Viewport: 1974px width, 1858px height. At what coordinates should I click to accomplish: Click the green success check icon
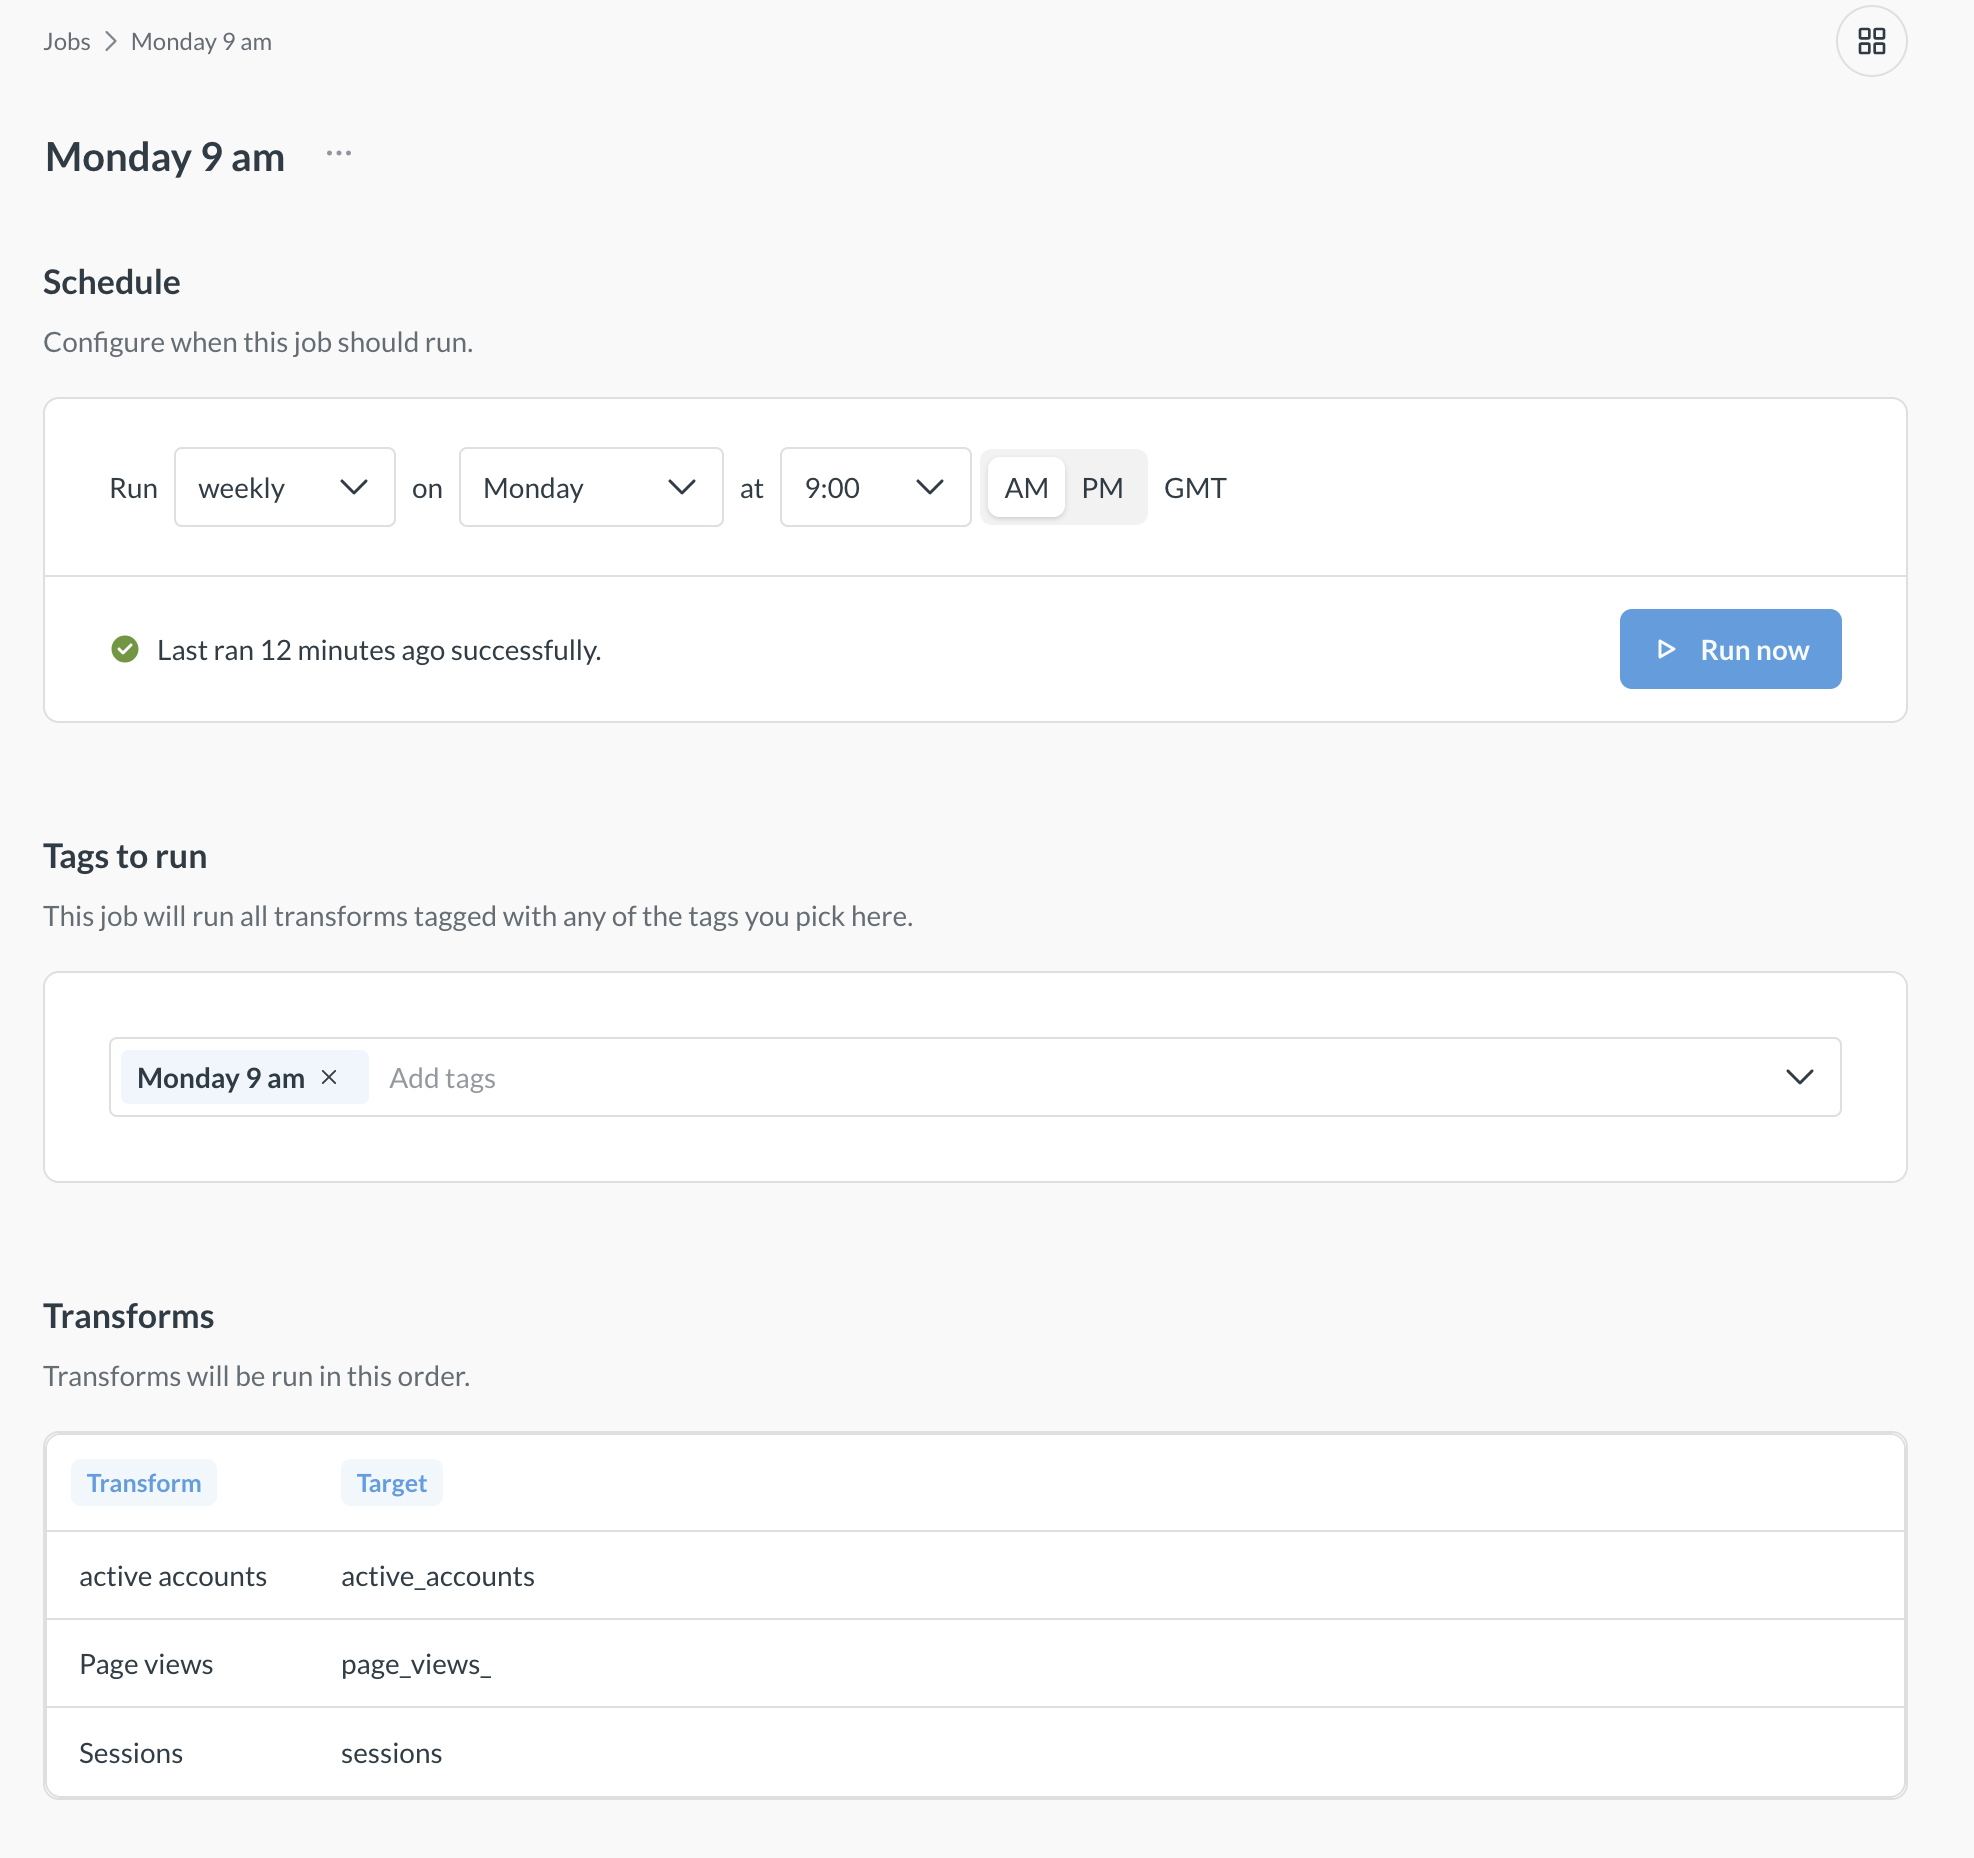point(125,650)
